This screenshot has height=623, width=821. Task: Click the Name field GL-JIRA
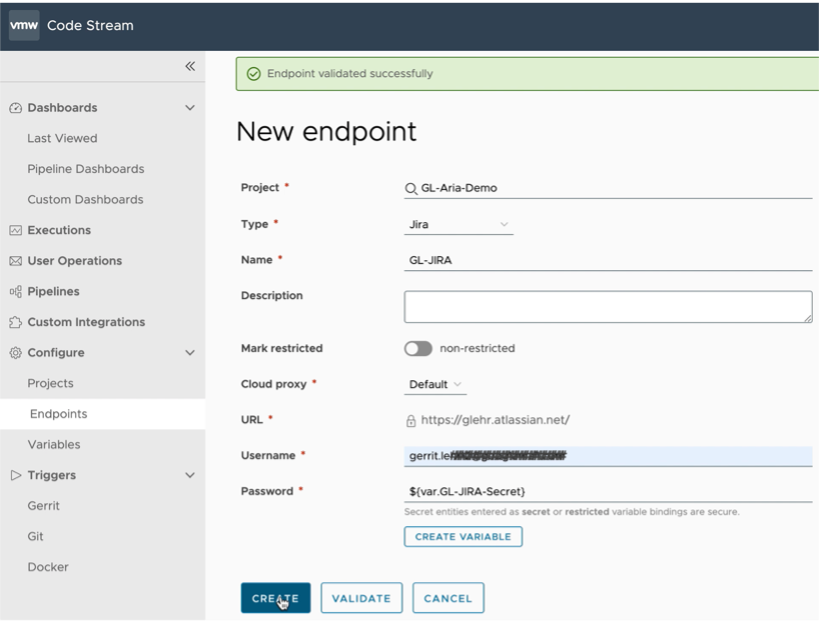(x=608, y=261)
